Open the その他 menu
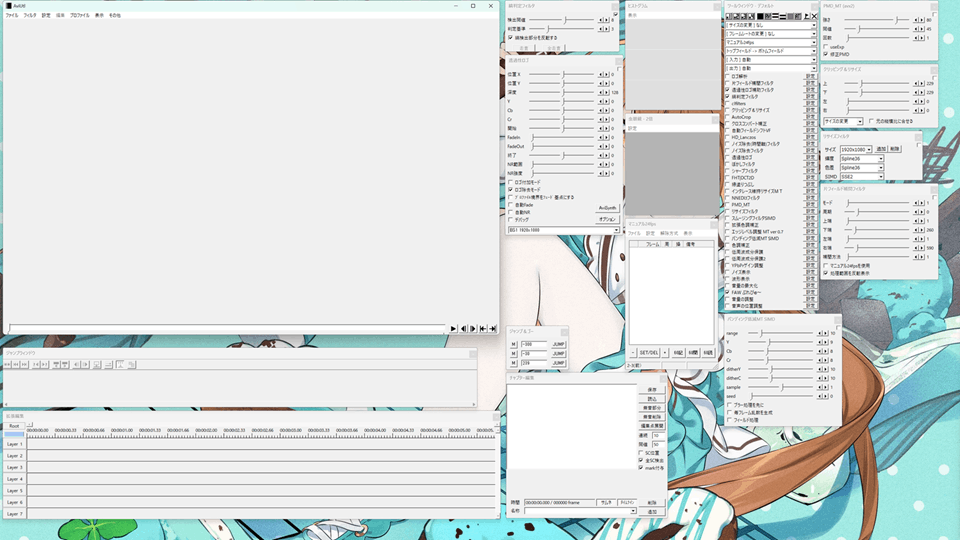960x540 pixels. 114,15
